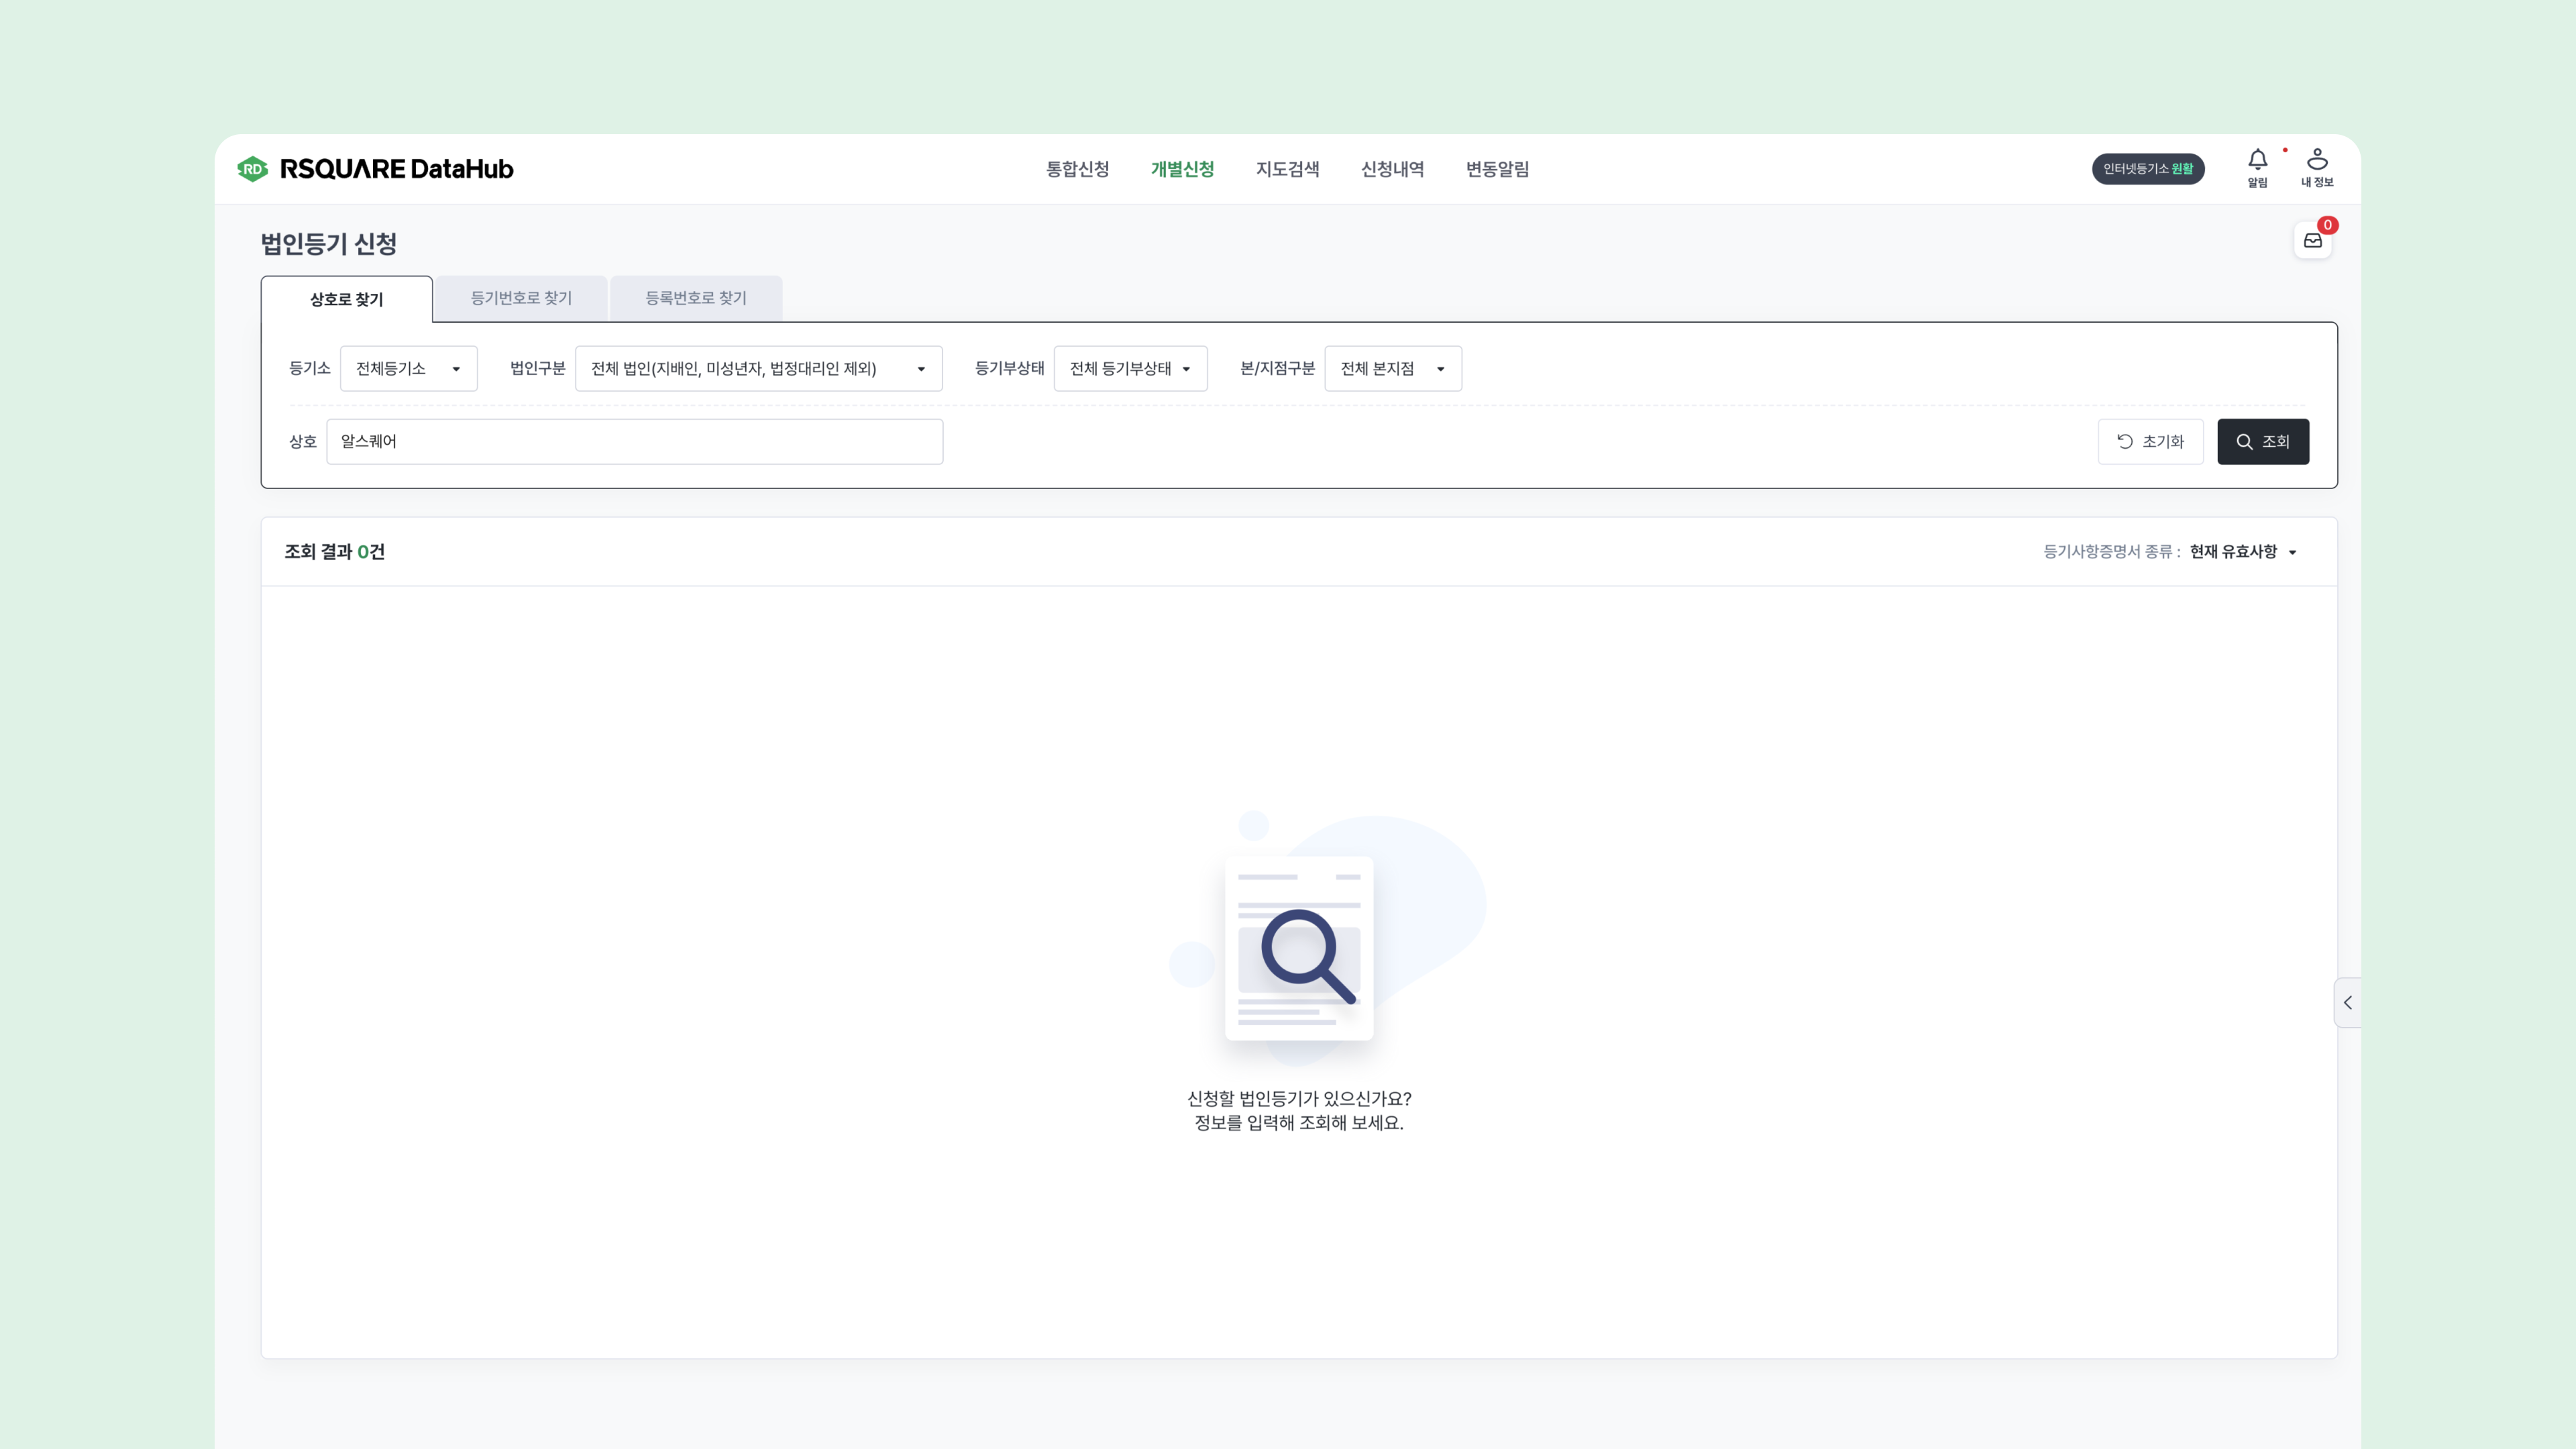The height and width of the screenshot is (1449, 2576).
Task: Open the 법인구분 전체 법인 dropdown
Action: (758, 369)
